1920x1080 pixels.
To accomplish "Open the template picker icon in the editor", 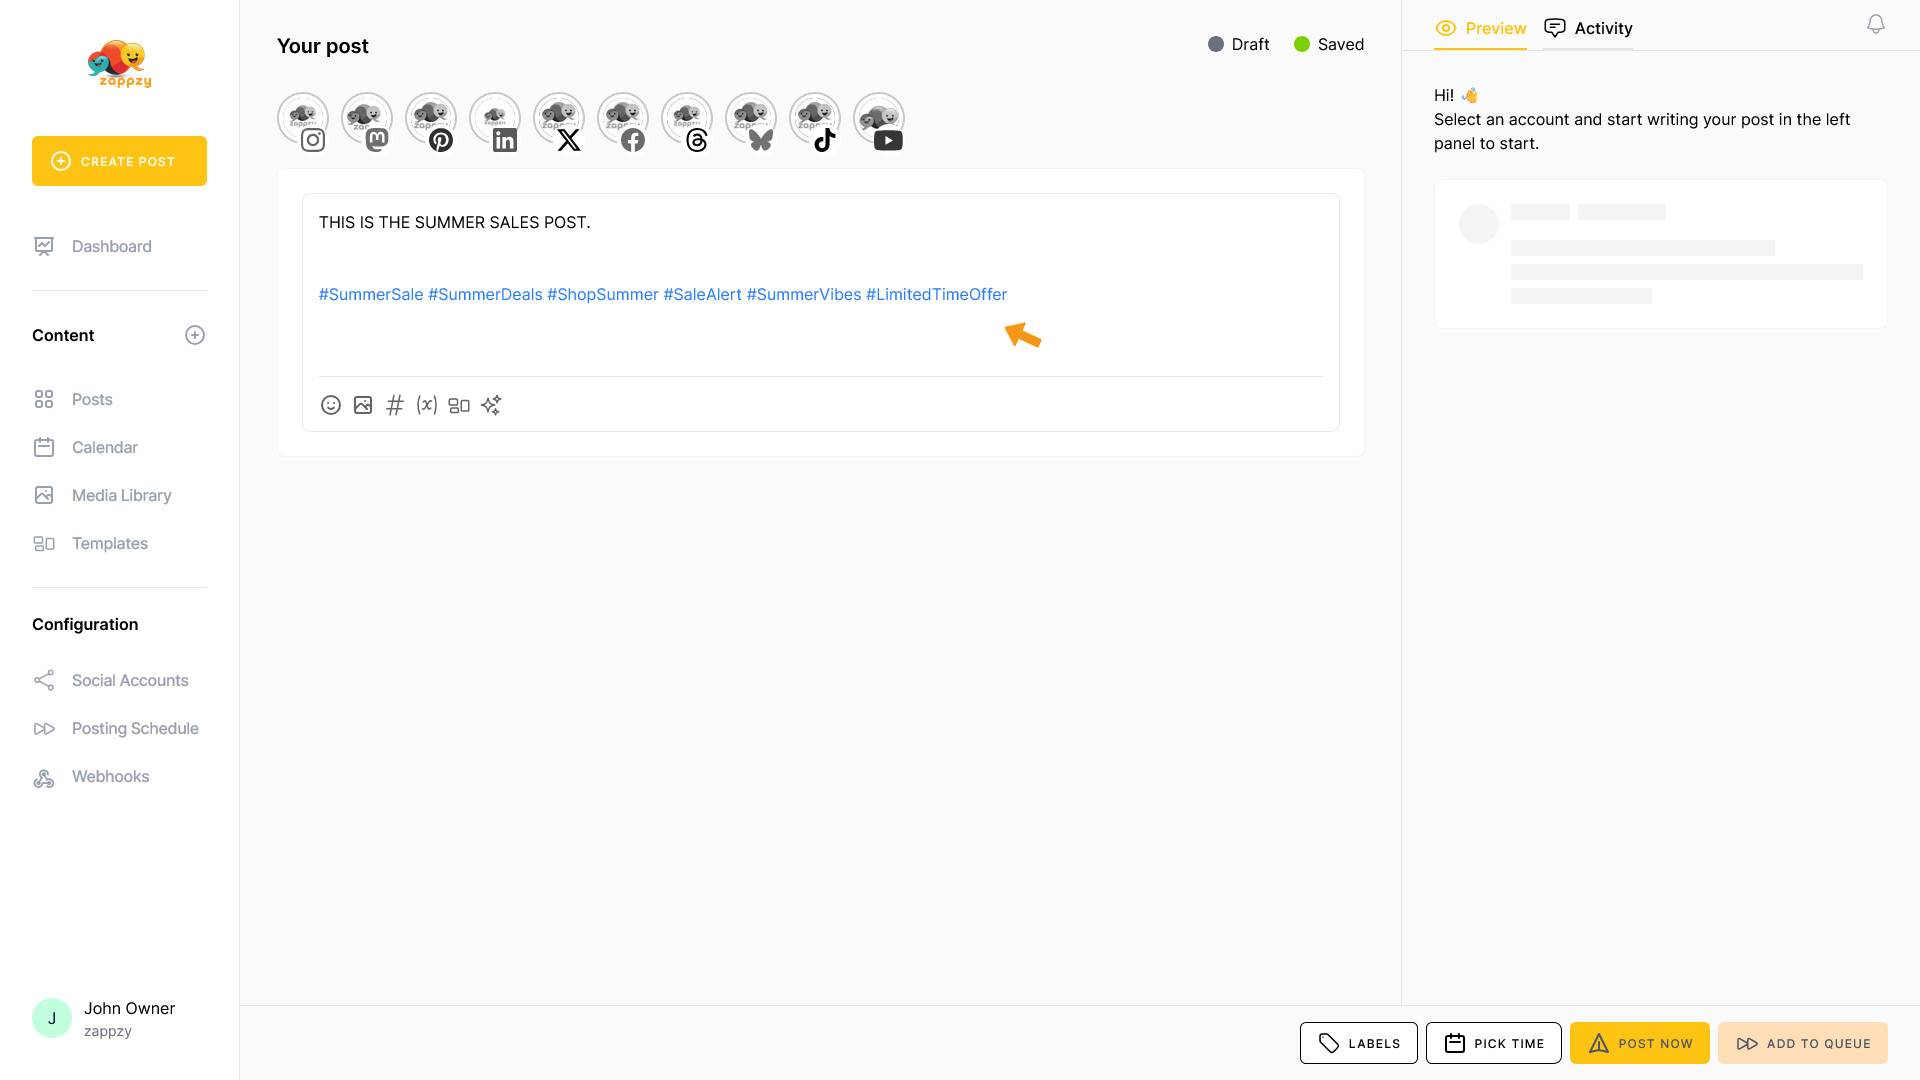I will click(x=459, y=405).
